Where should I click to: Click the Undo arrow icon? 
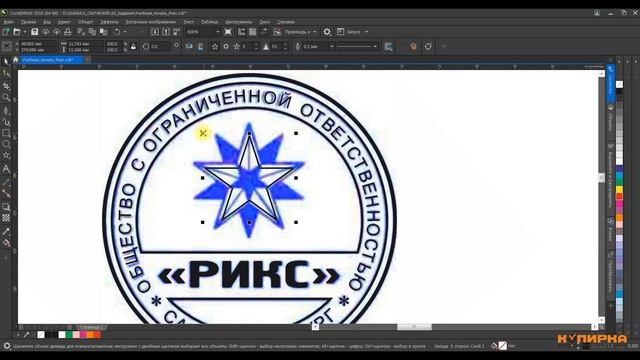click(x=117, y=31)
